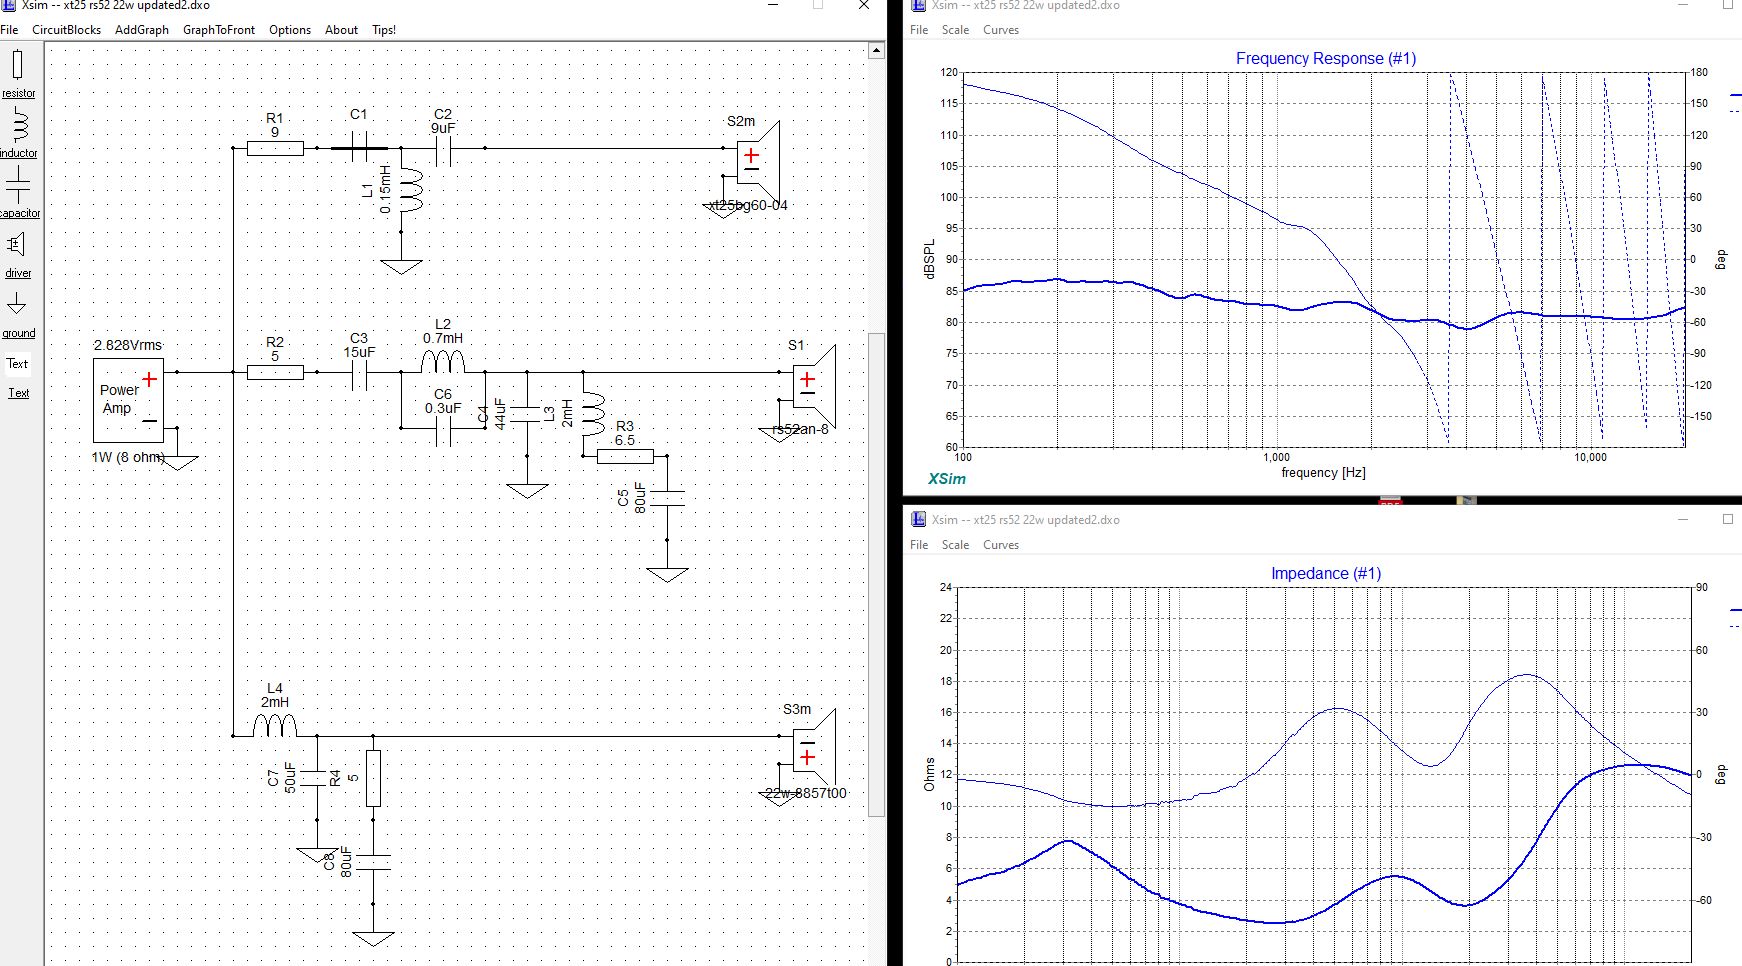This screenshot has height=966, width=1742.
Task: Select the S2m tweeter driver symbol
Action: tap(758, 160)
